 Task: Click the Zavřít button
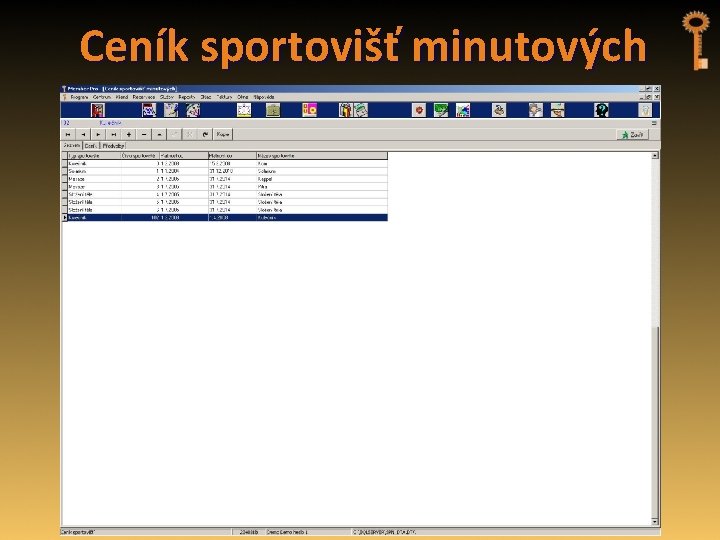pyautogui.click(x=632, y=135)
